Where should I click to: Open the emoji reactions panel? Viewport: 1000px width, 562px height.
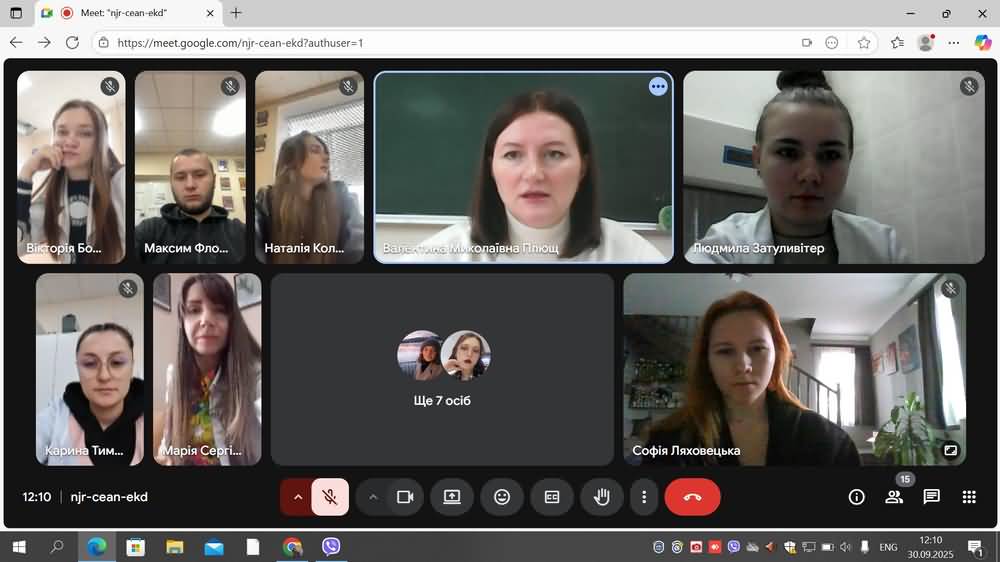pyautogui.click(x=502, y=497)
